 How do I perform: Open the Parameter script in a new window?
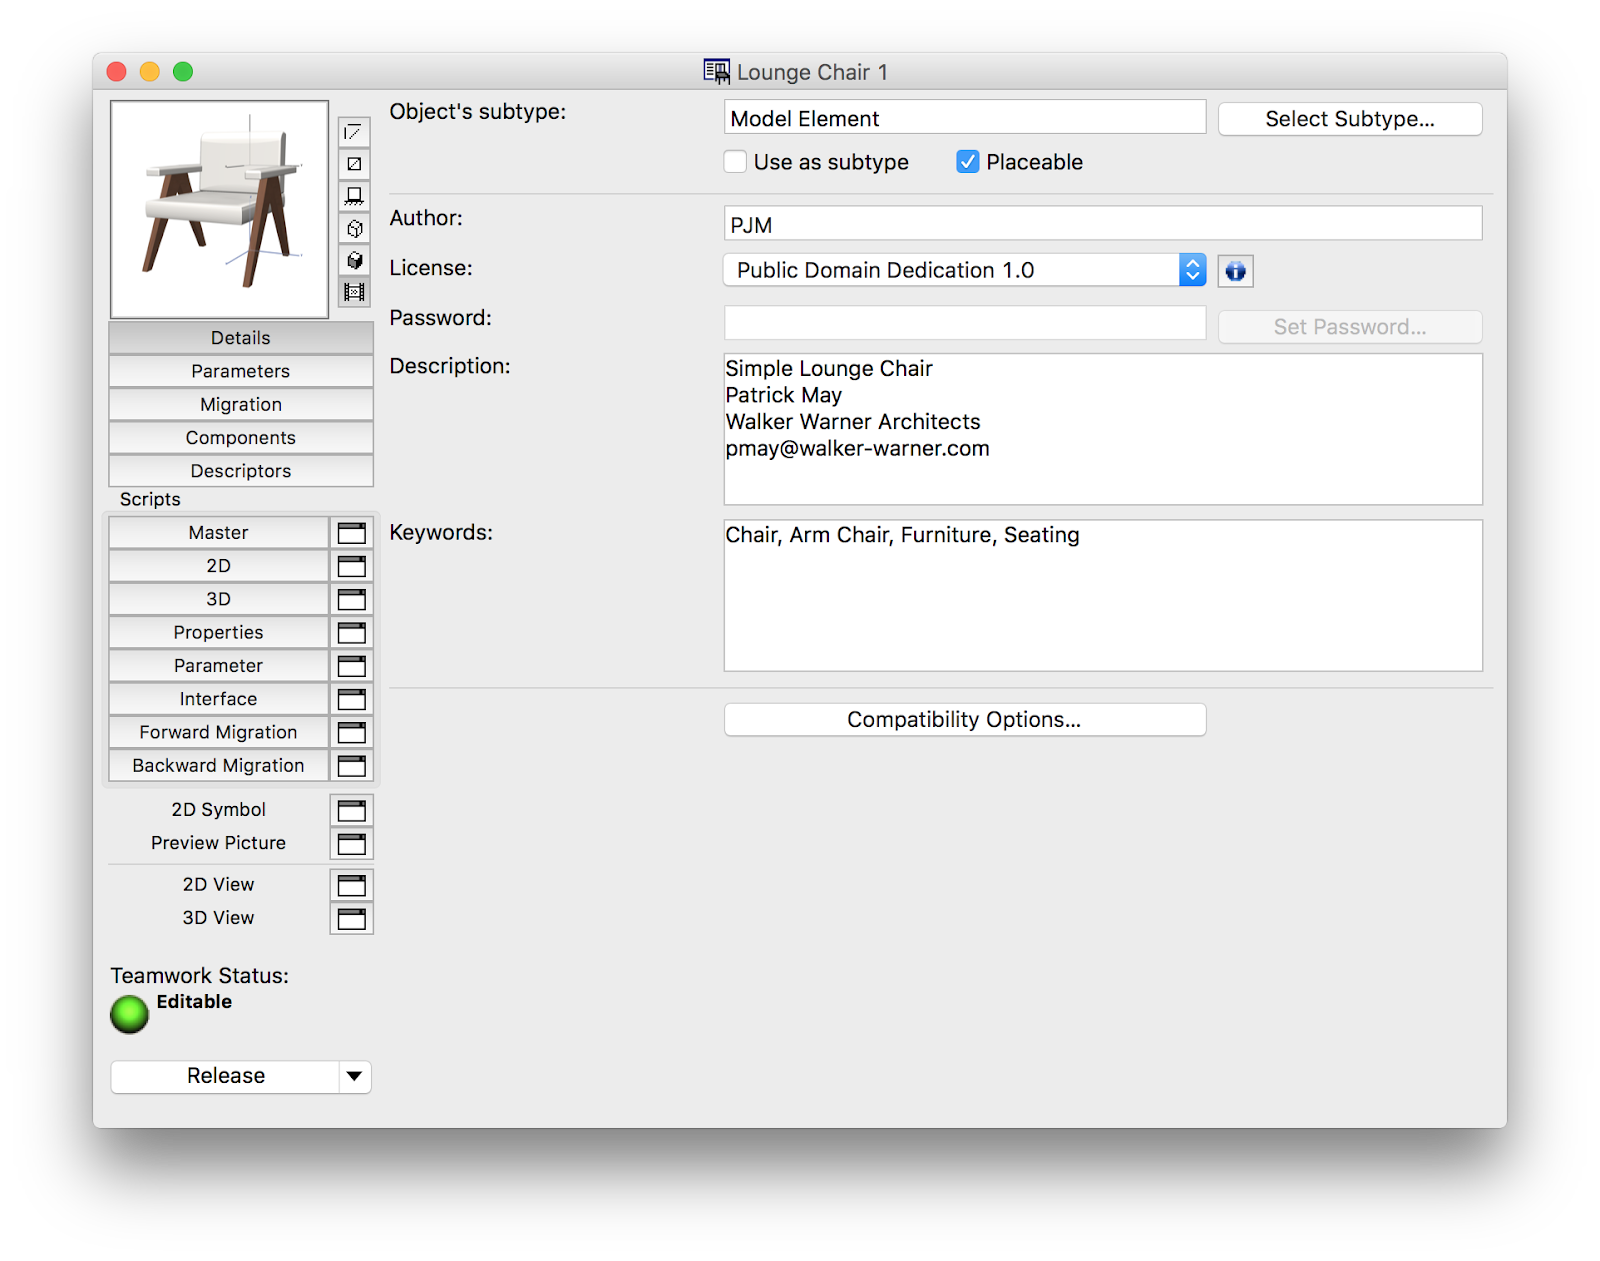coord(352,666)
